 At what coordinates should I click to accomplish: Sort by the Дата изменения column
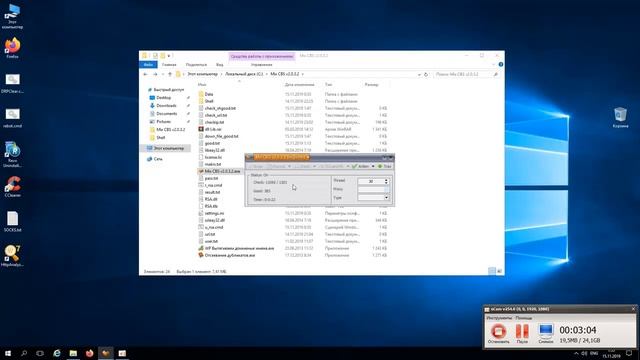300,84
